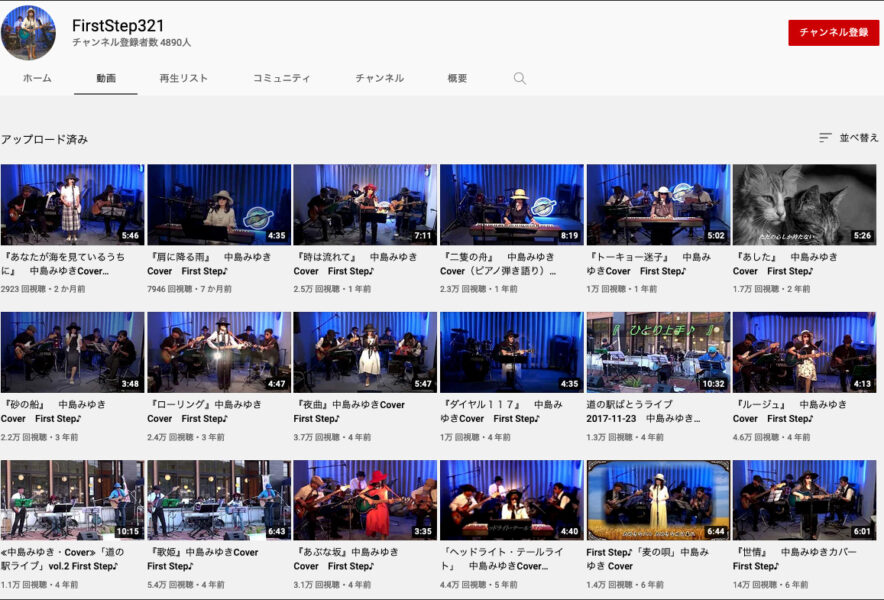Open the cat thumbnail for 『あした』

coord(805,204)
